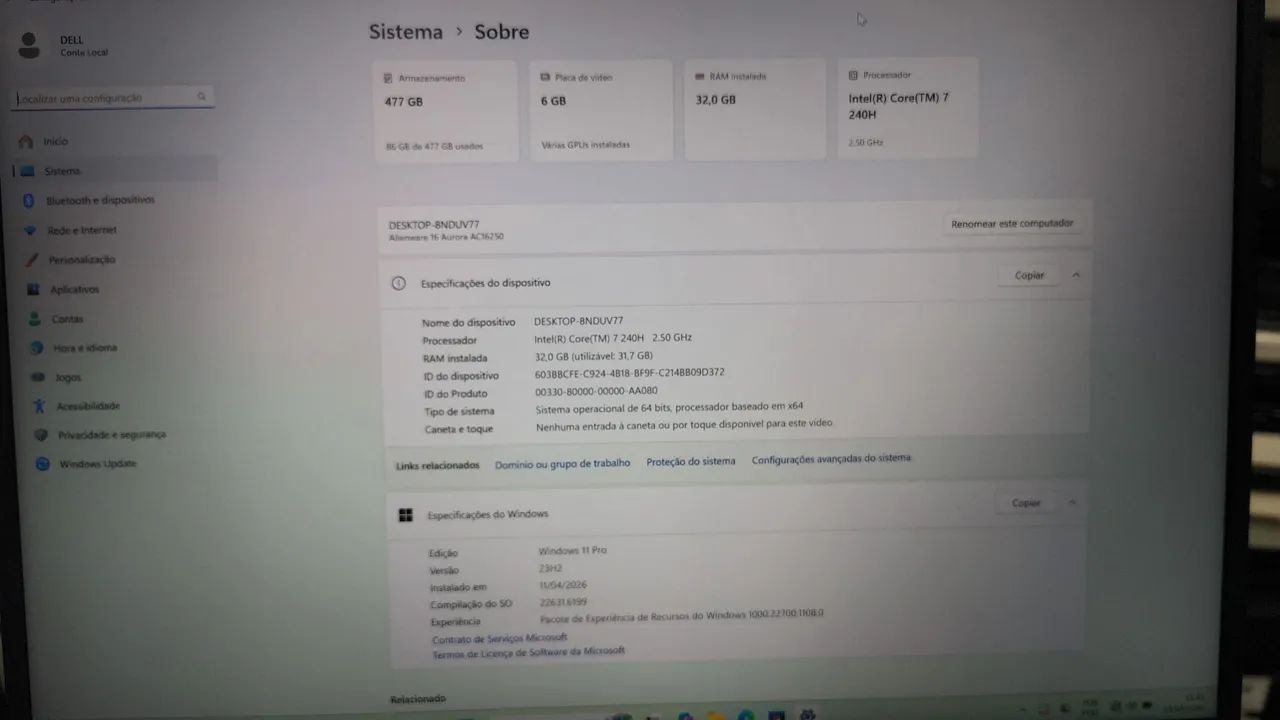Open the RAM instalada 32,0 GB card

point(755,109)
